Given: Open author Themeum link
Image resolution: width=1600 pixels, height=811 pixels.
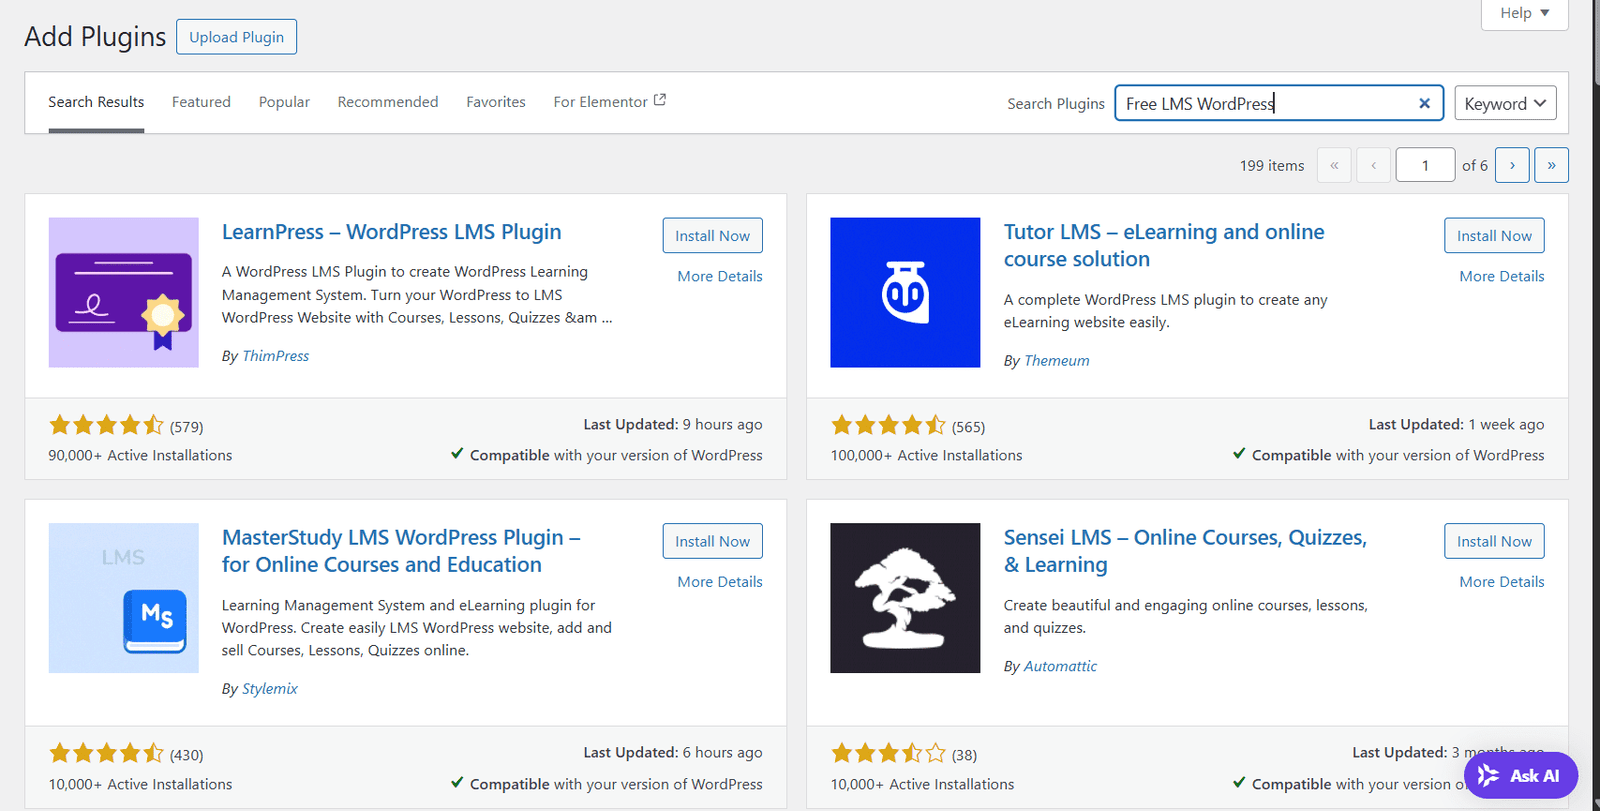Looking at the screenshot, I should [x=1057, y=361].
